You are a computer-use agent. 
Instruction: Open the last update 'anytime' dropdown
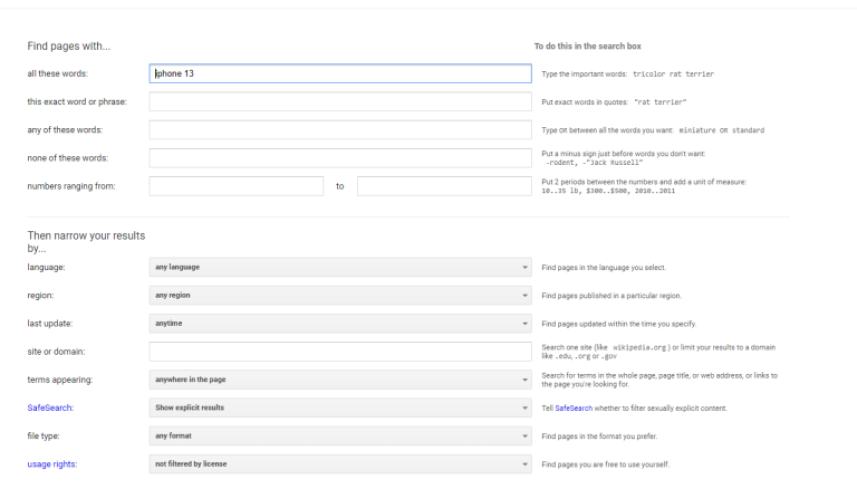340,324
